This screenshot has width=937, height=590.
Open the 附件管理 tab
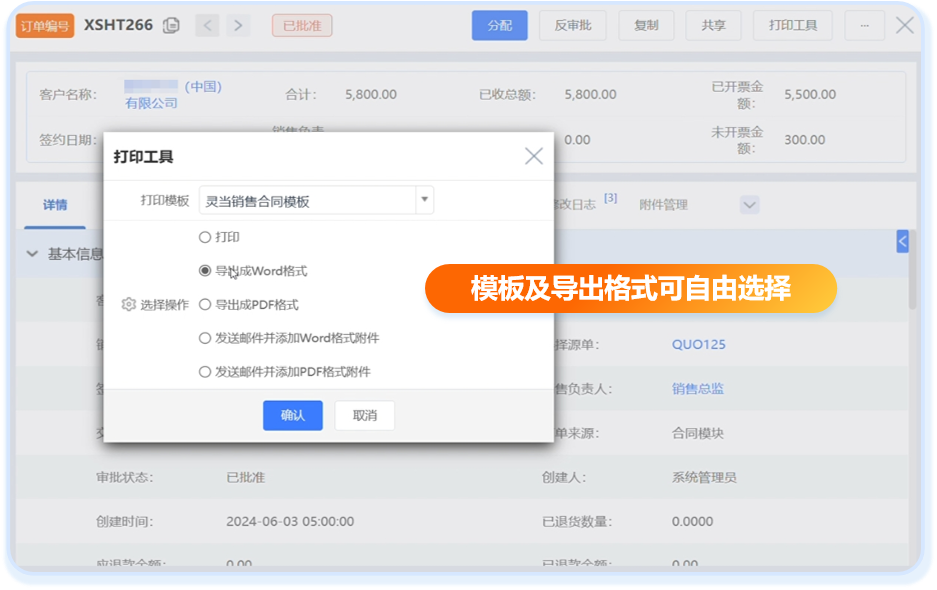coord(663,204)
